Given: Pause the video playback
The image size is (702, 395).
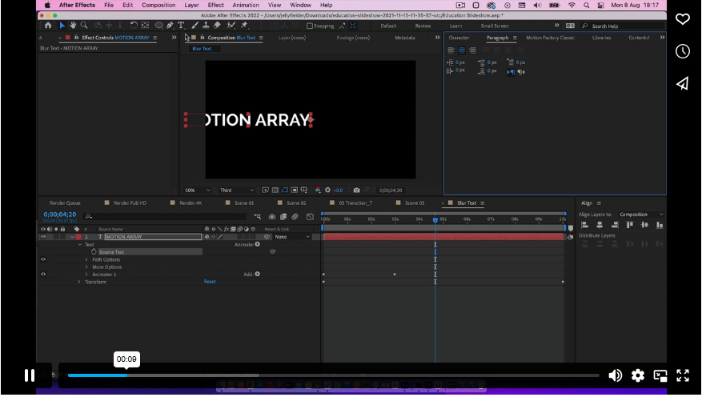Looking at the screenshot, I should (30, 375).
